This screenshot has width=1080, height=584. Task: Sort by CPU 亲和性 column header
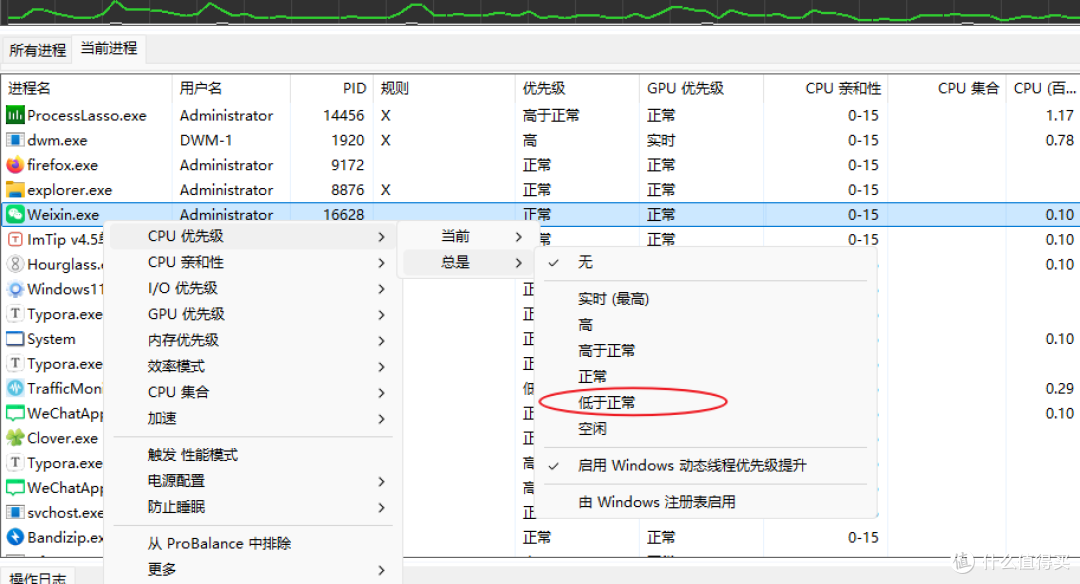[825, 88]
